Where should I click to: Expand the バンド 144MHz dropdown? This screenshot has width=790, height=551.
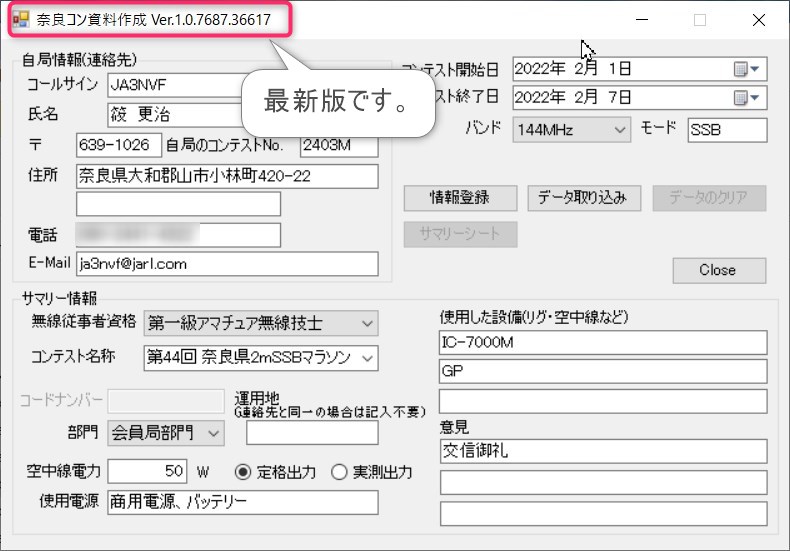click(620, 130)
